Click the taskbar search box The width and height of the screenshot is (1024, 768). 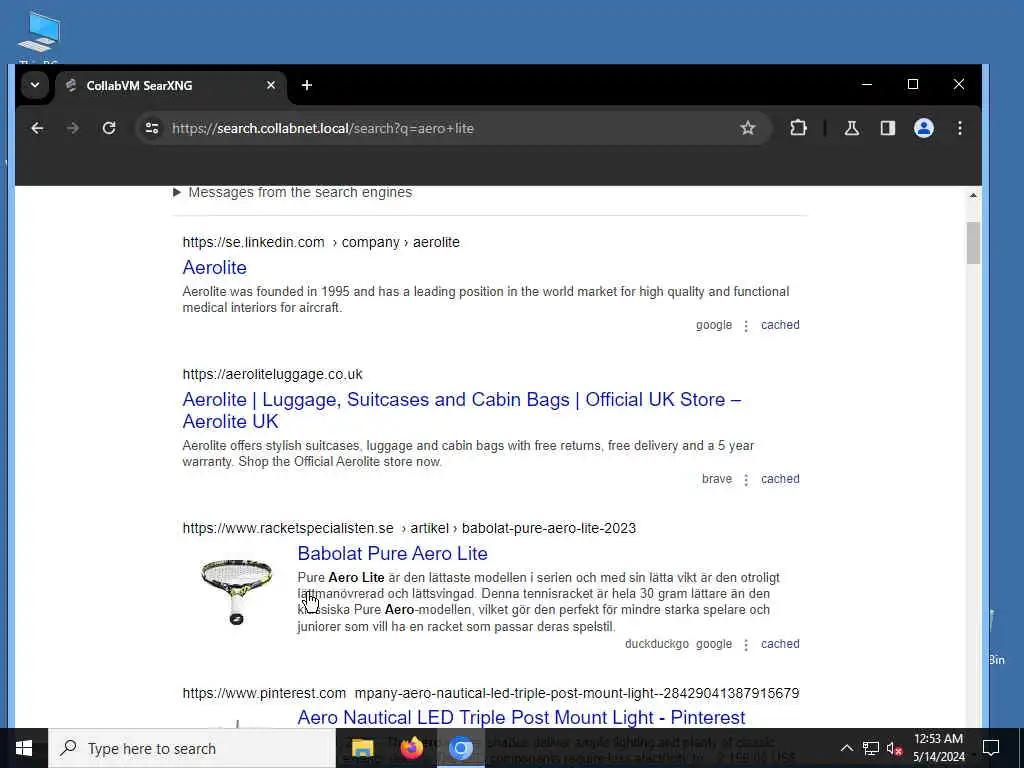coord(192,748)
